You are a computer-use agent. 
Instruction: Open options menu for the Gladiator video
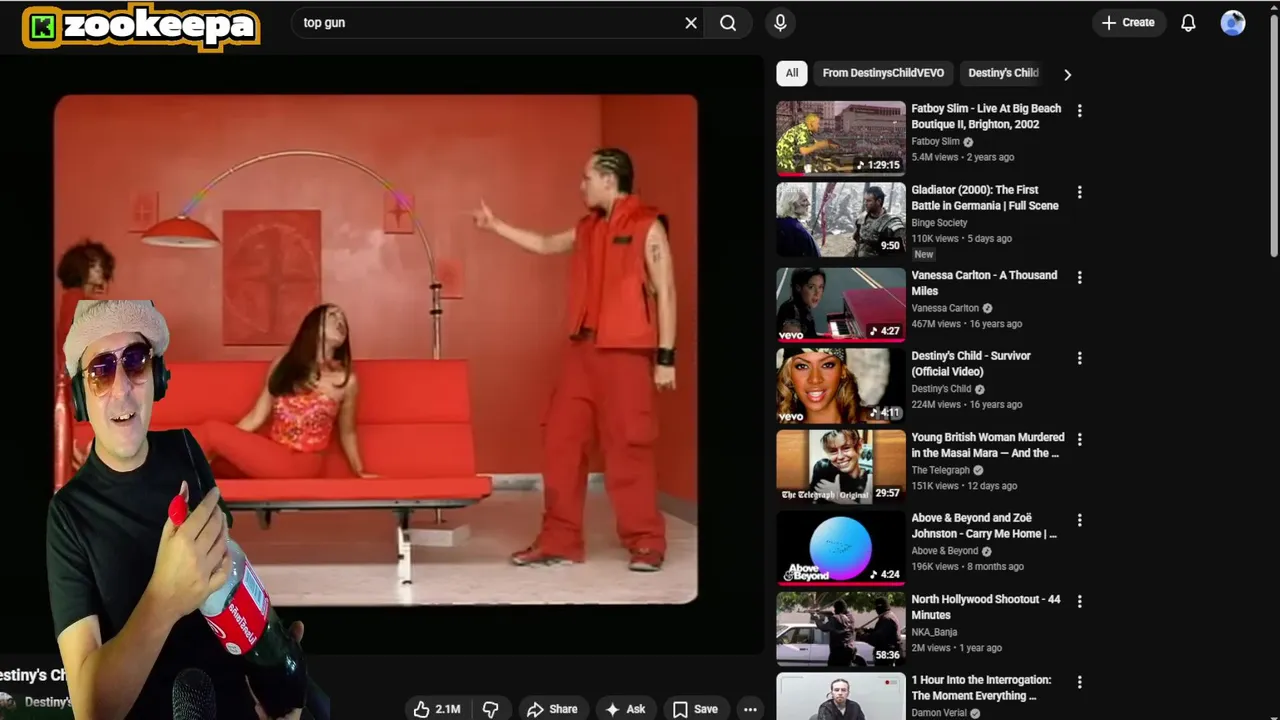coord(1079,192)
